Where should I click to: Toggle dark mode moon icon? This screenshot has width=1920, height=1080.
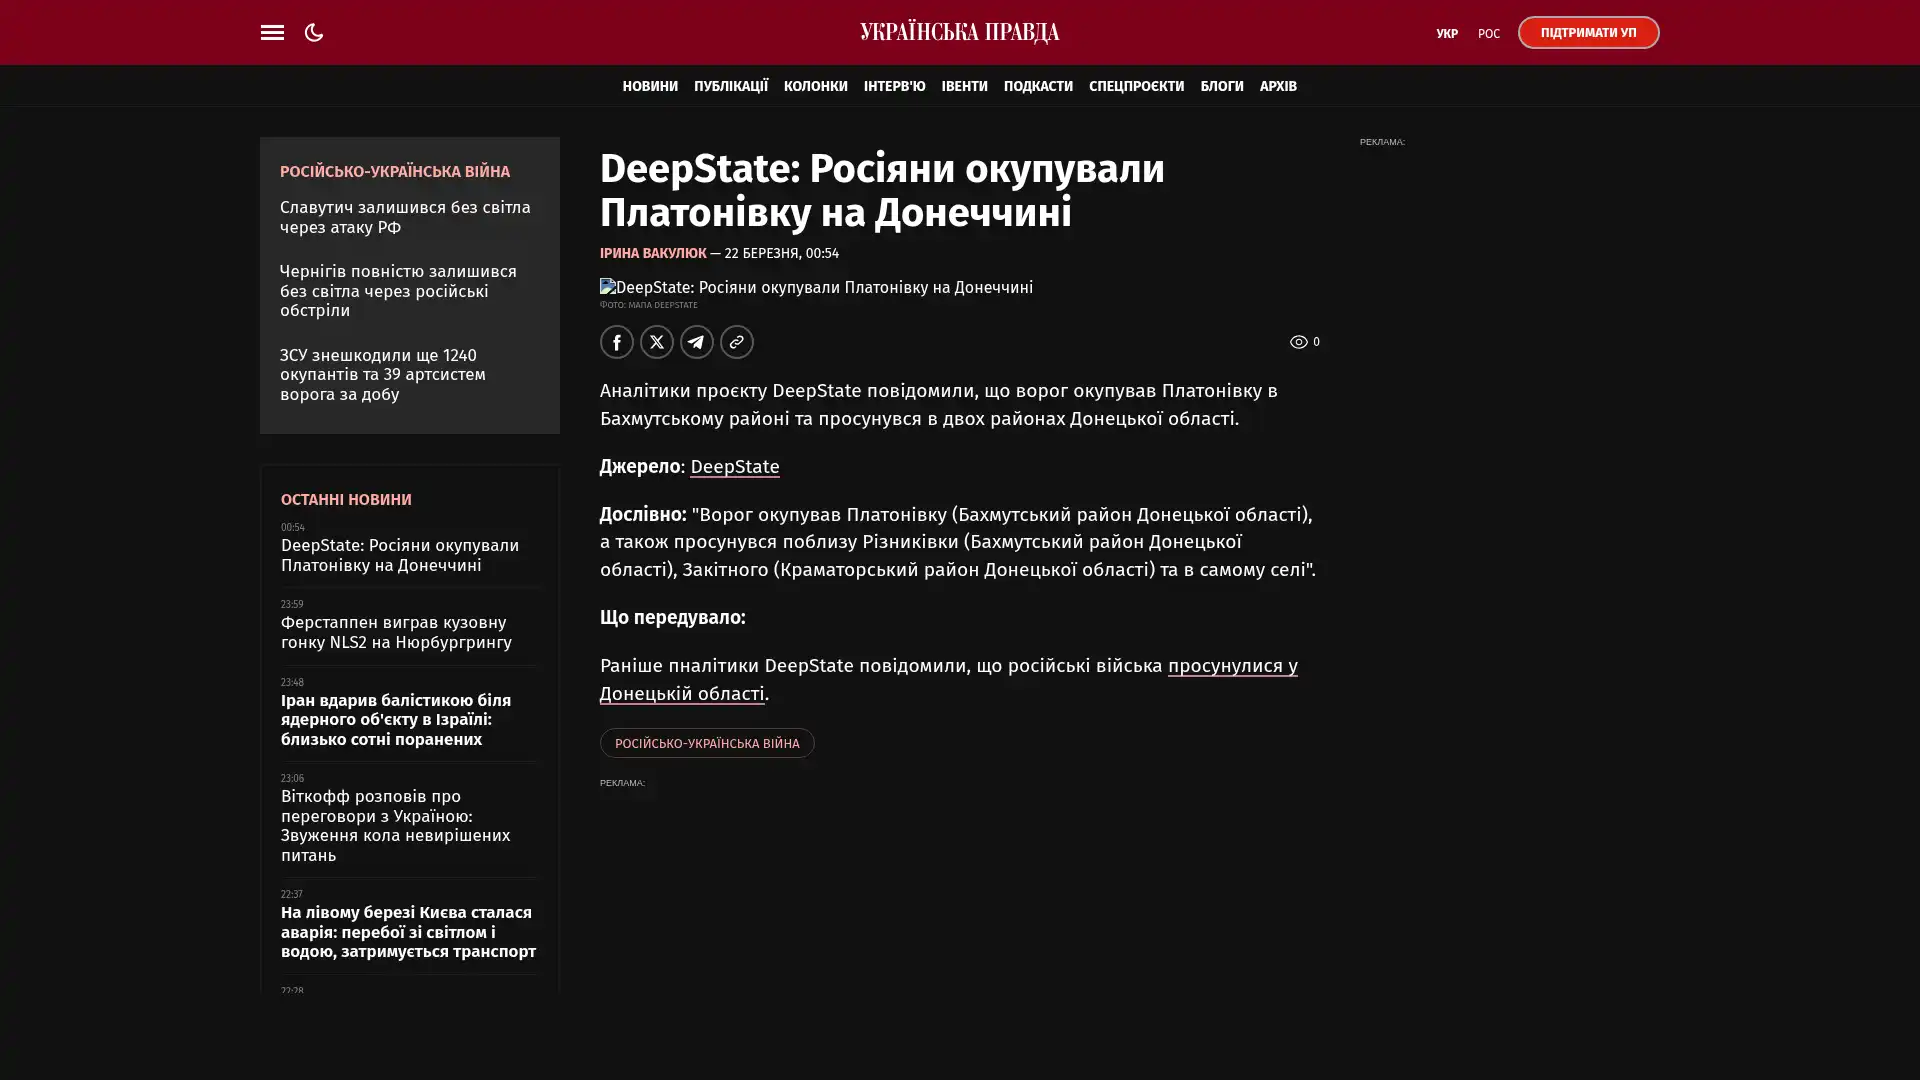(314, 32)
